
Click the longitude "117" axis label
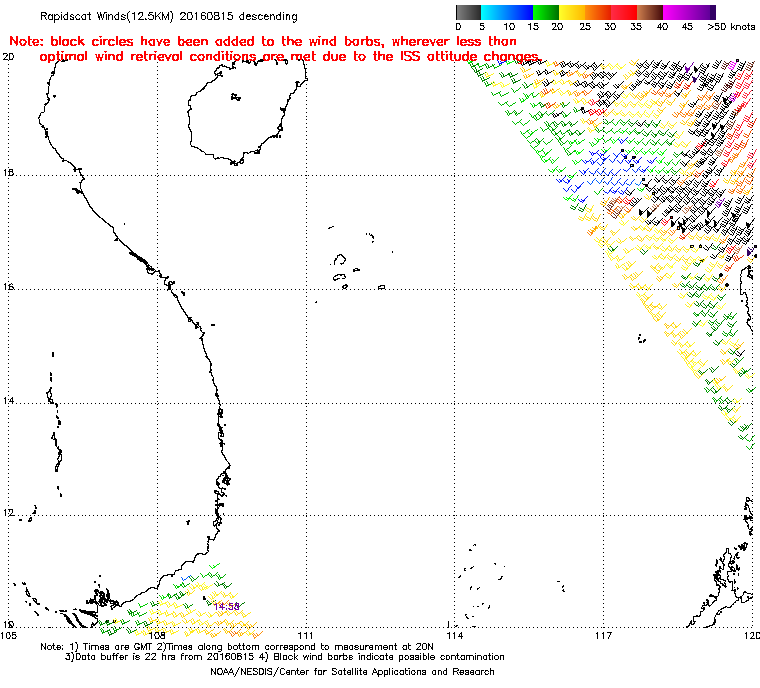[x=603, y=636]
